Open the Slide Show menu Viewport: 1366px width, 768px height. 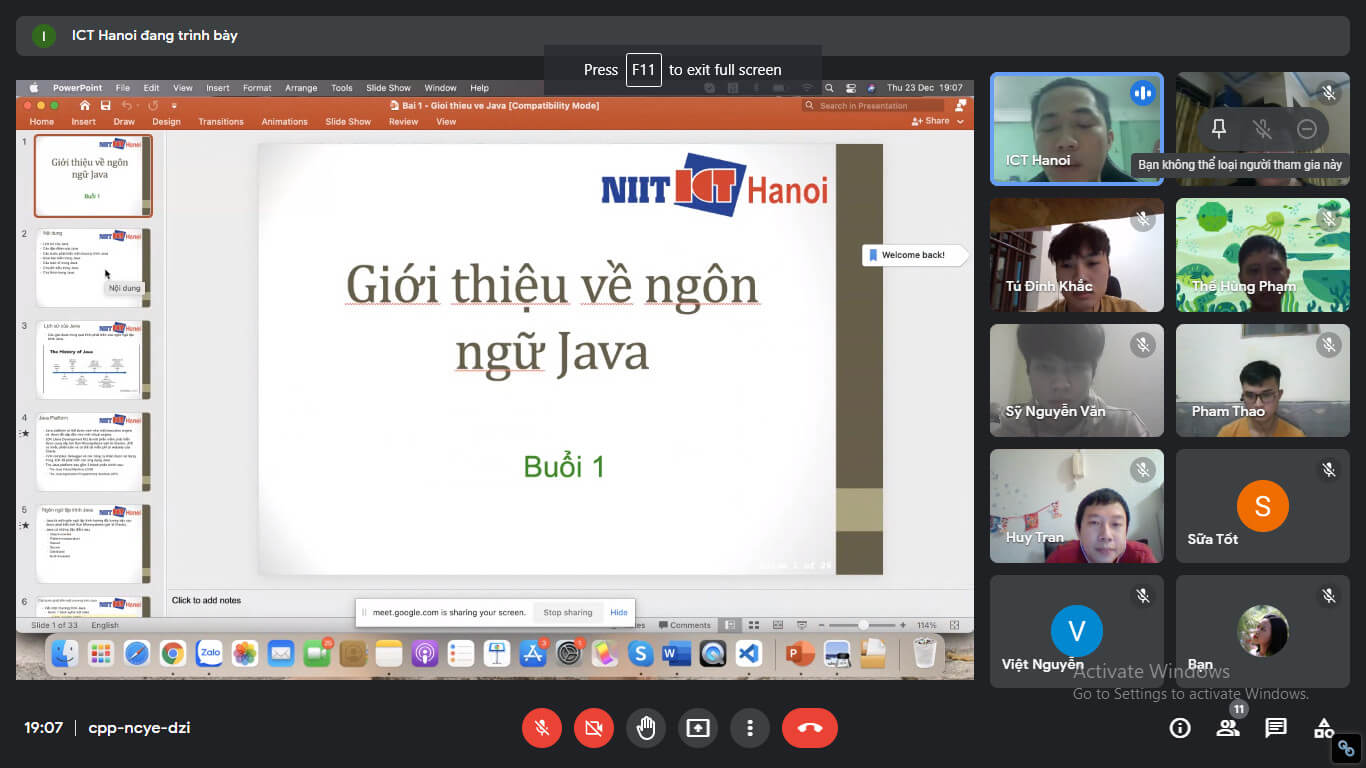click(388, 87)
